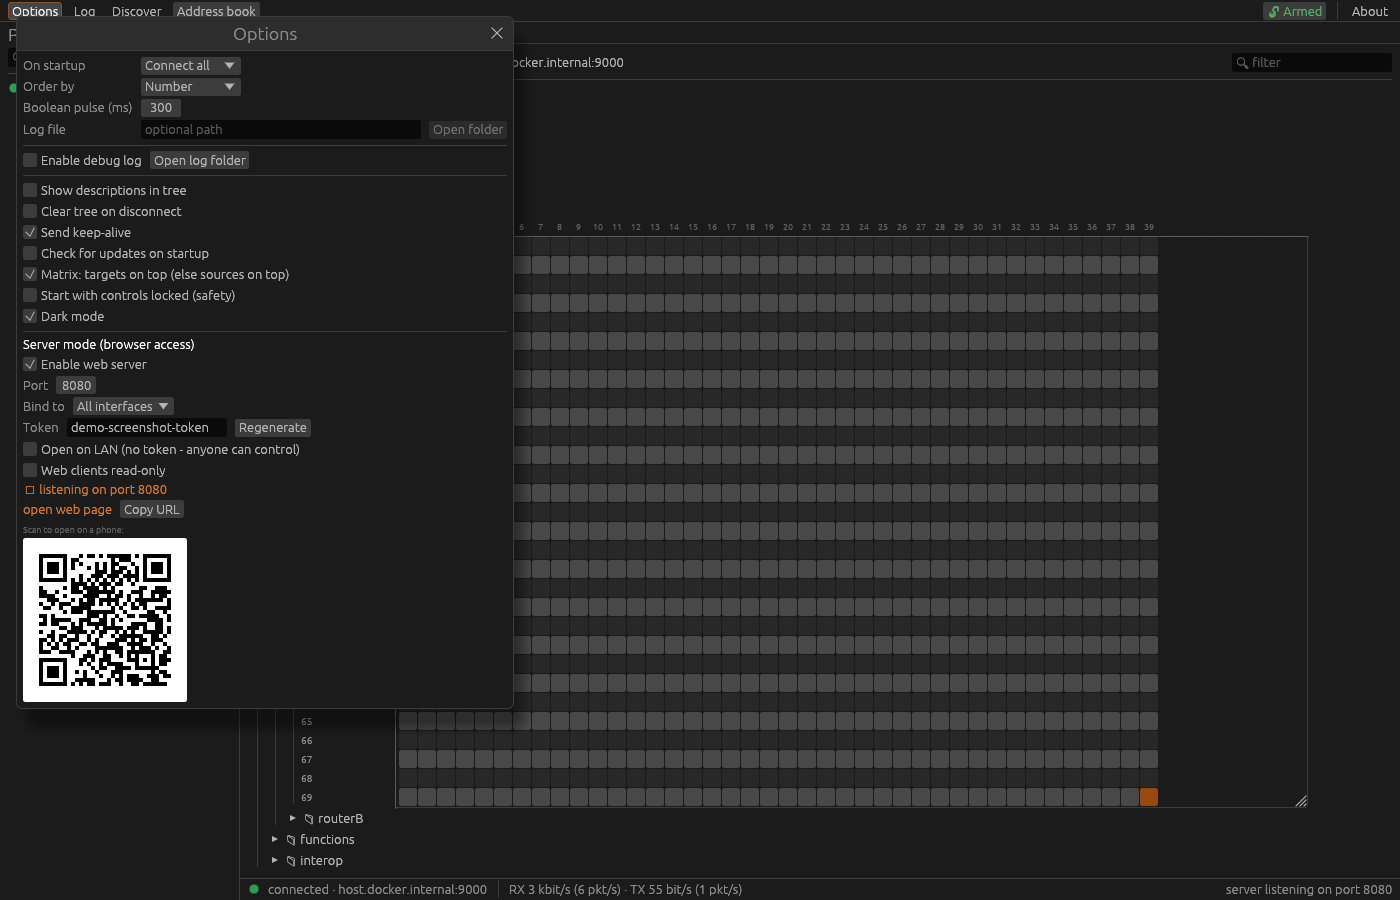Click the Boolean pulse (ms) field
The image size is (1400, 900).
[x=161, y=107]
